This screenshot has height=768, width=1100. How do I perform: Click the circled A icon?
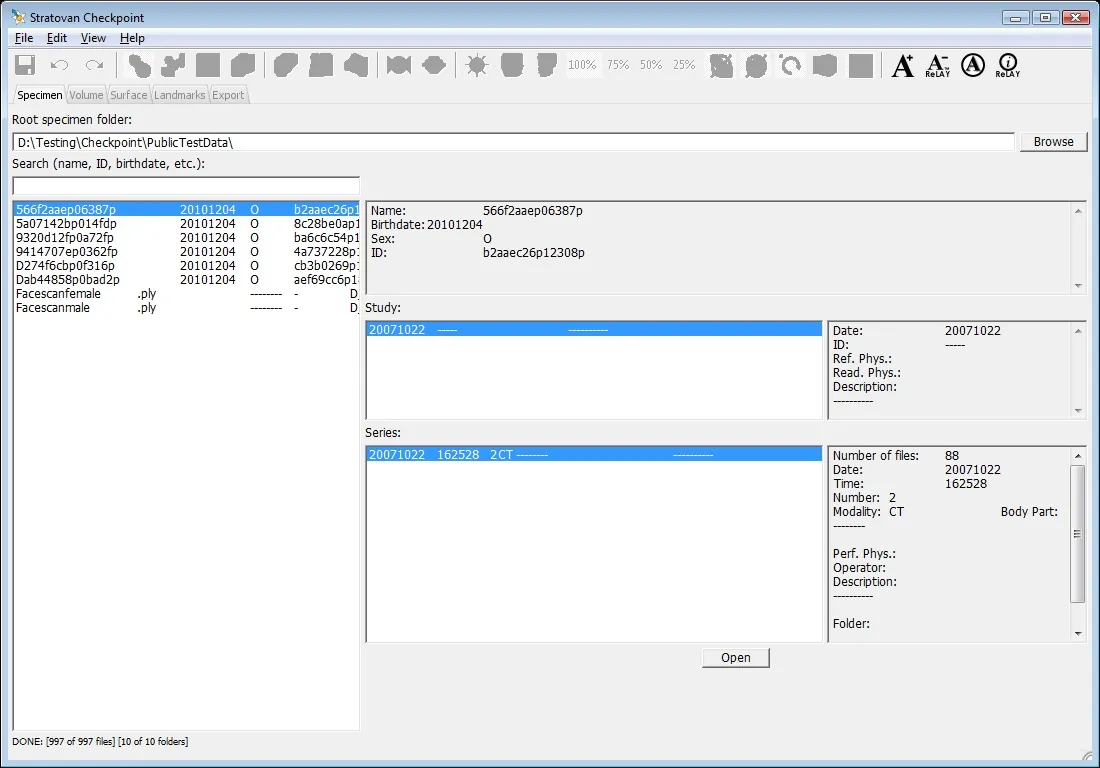(x=972, y=66)
